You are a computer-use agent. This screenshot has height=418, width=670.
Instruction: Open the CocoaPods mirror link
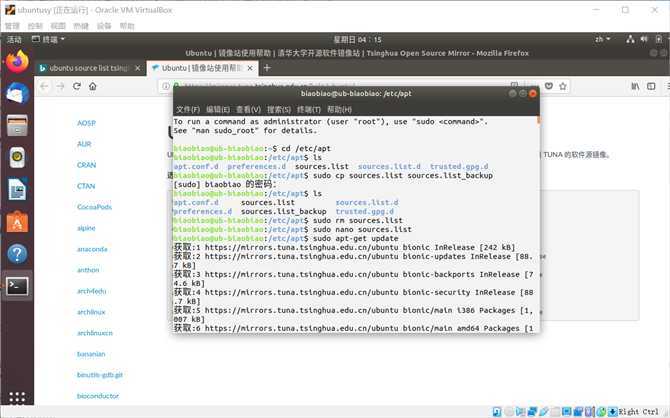(x=94, y=207)
